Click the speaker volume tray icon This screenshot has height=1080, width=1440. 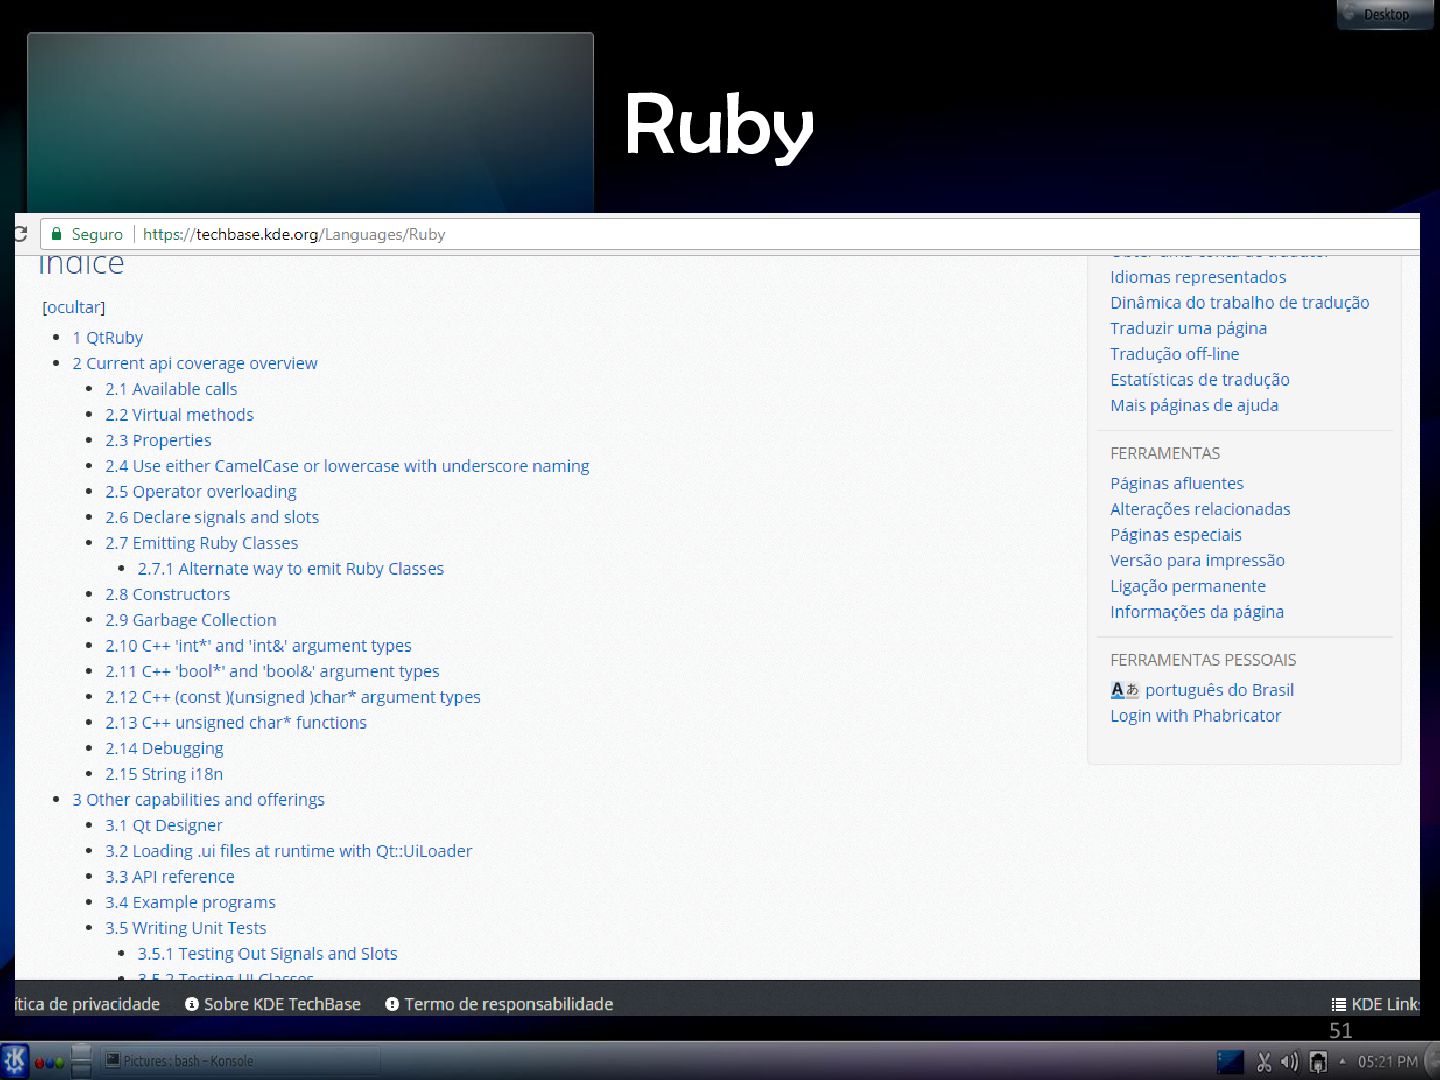point(1290,1061)
